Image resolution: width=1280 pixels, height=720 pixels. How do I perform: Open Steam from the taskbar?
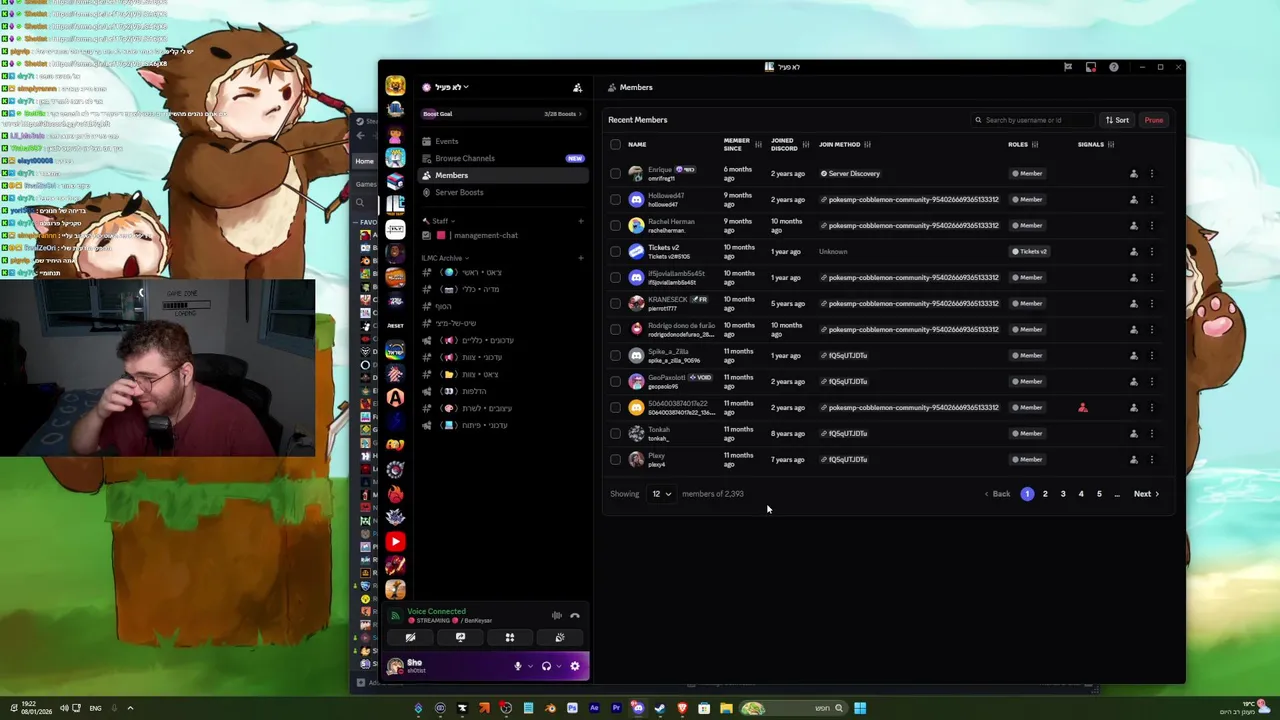coord(660,708)
